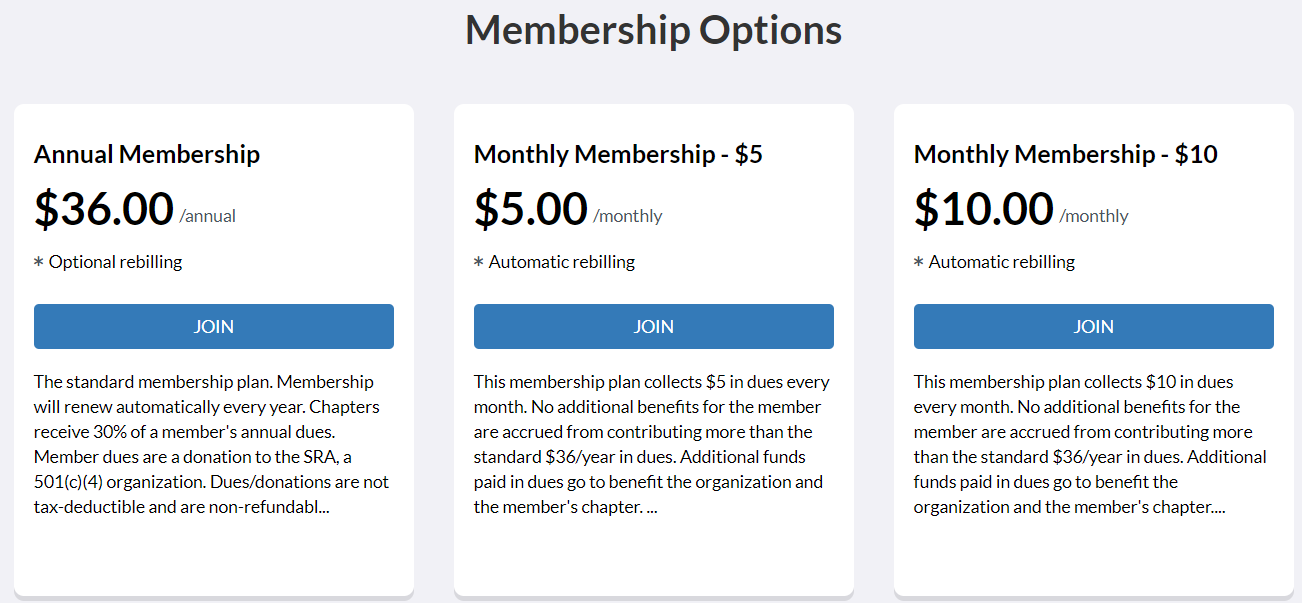Screen dimensions: 1302x603
Task: Click the Monthly Membership - $10 title
Action: coord(1065,155)
